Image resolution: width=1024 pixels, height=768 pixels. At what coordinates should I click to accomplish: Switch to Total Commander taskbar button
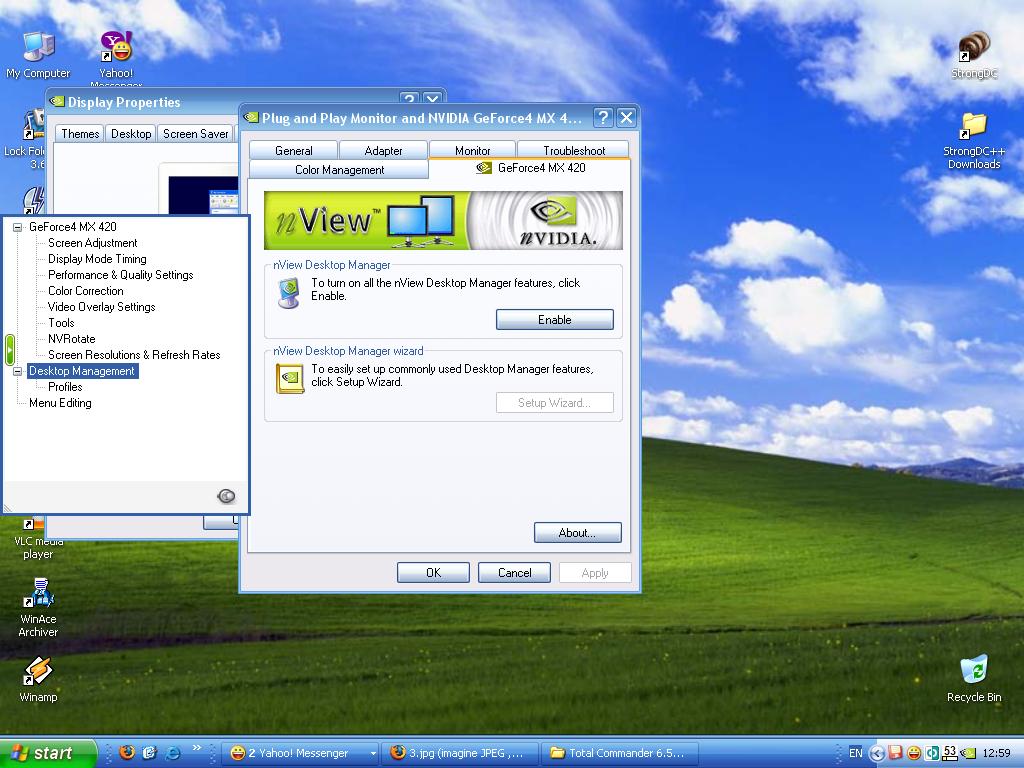(620, 753)
